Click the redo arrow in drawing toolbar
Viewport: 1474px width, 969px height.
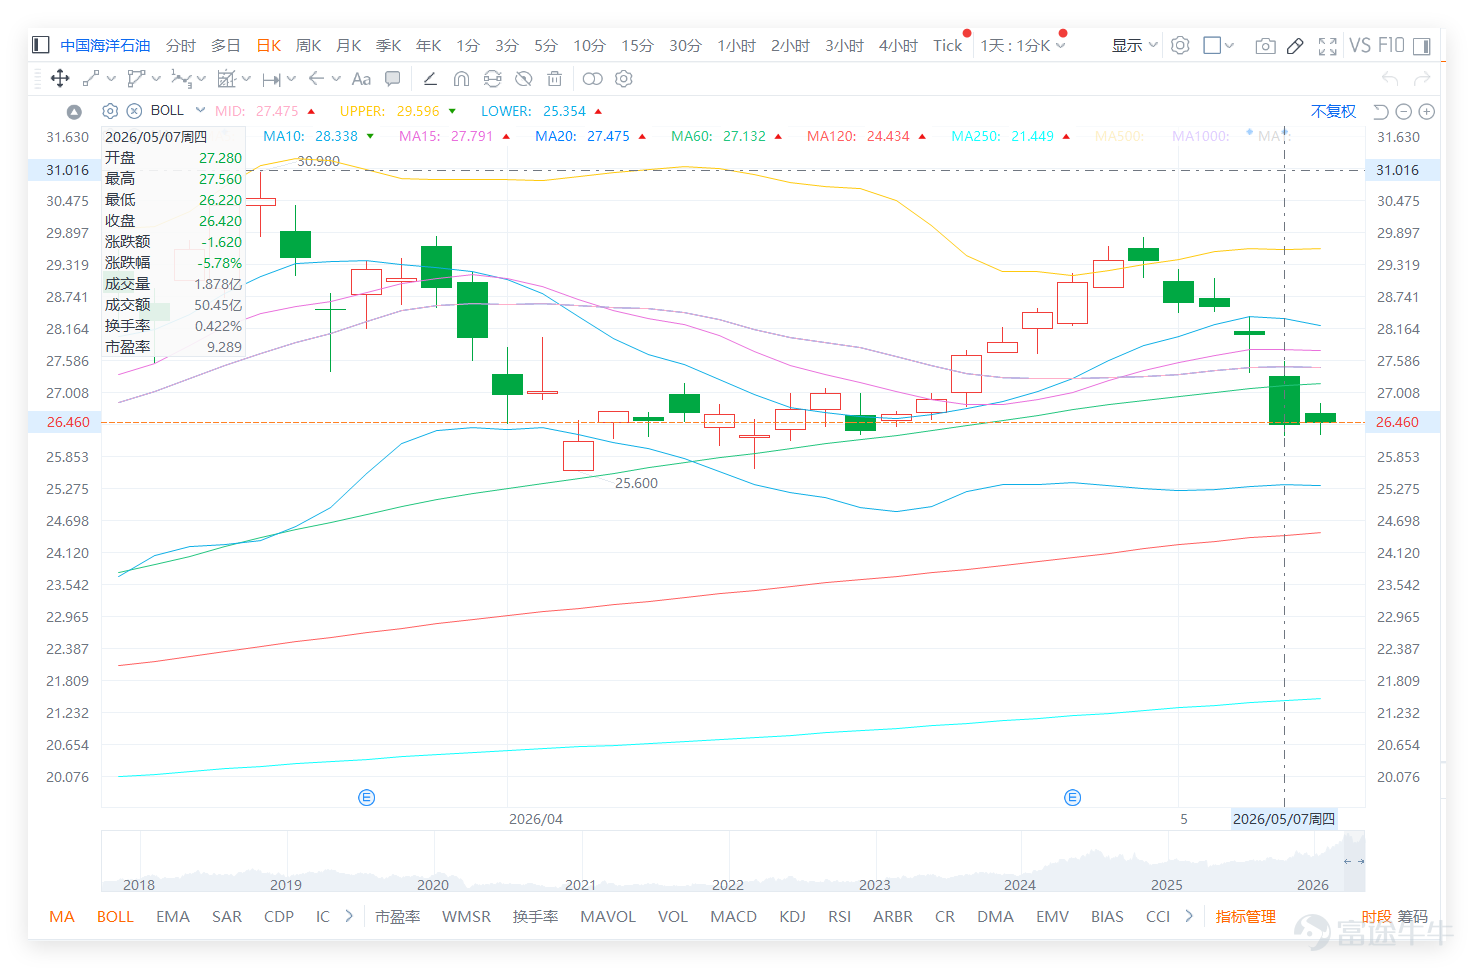click(x=1422, y=79)
